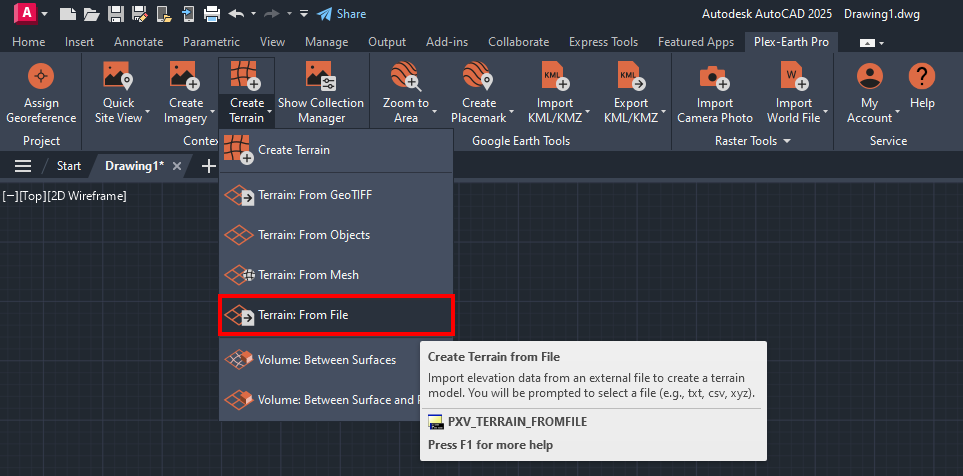The width and height of the screenshot is (963, 476).
Task: Redo the last undone action
Action: pos(272,14)
